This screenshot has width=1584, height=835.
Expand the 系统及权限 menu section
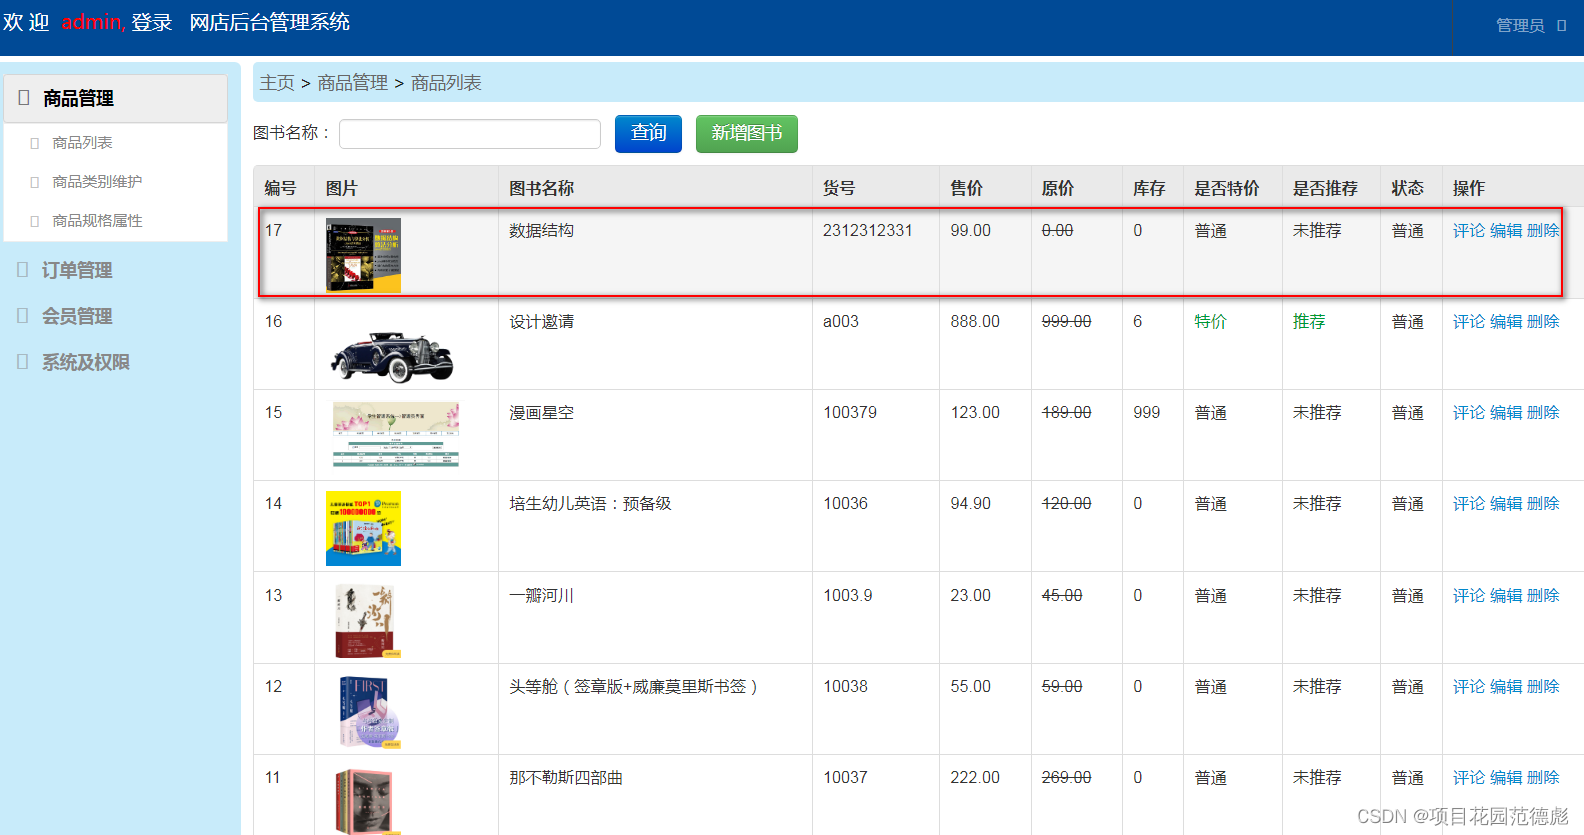[86, 362]
